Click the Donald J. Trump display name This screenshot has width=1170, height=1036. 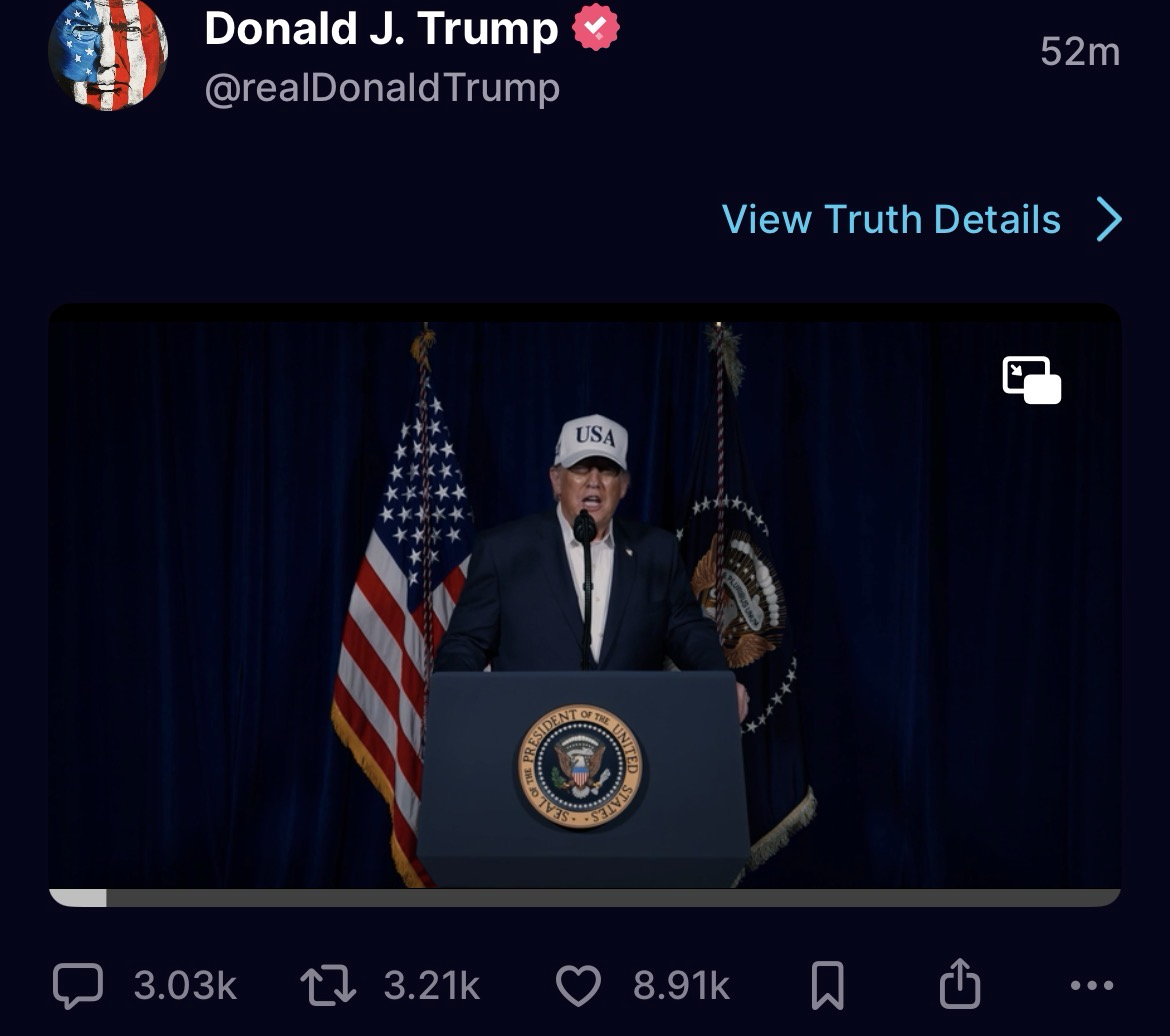click(381, 28)
